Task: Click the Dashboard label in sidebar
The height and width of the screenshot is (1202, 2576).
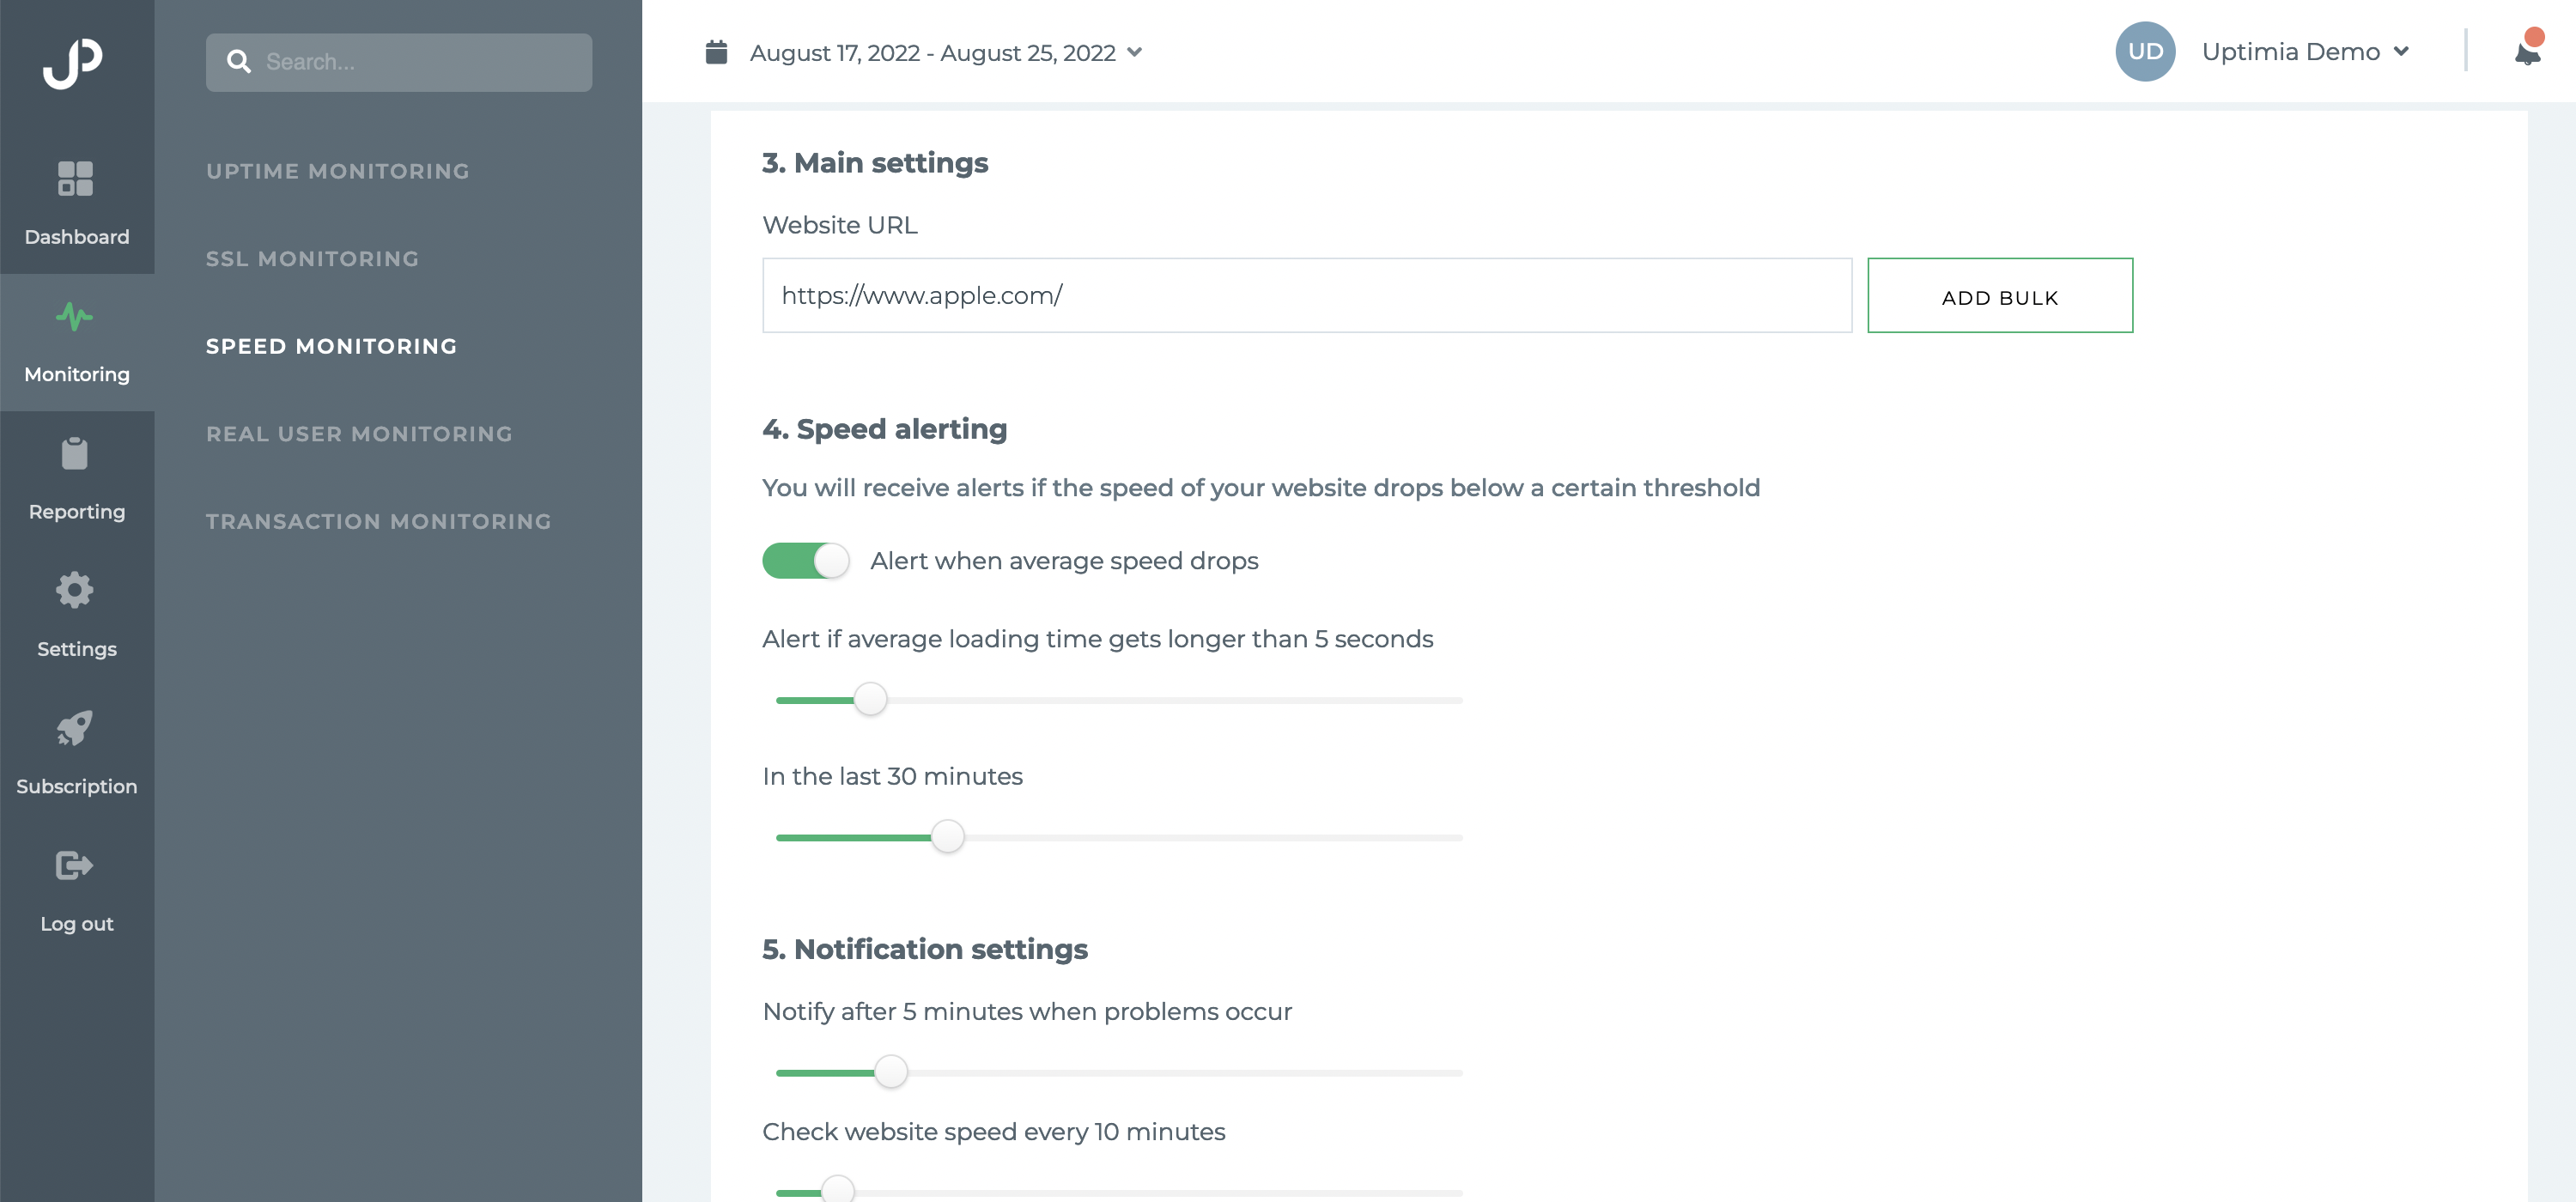Action: point(77,237)
